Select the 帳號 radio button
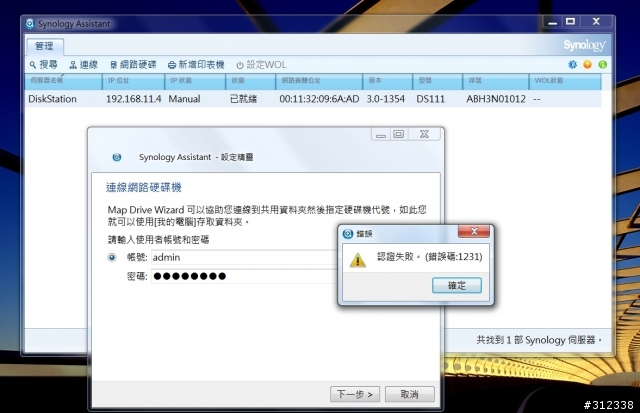Screen dimensions: 640x413 (x=112, y=258)
